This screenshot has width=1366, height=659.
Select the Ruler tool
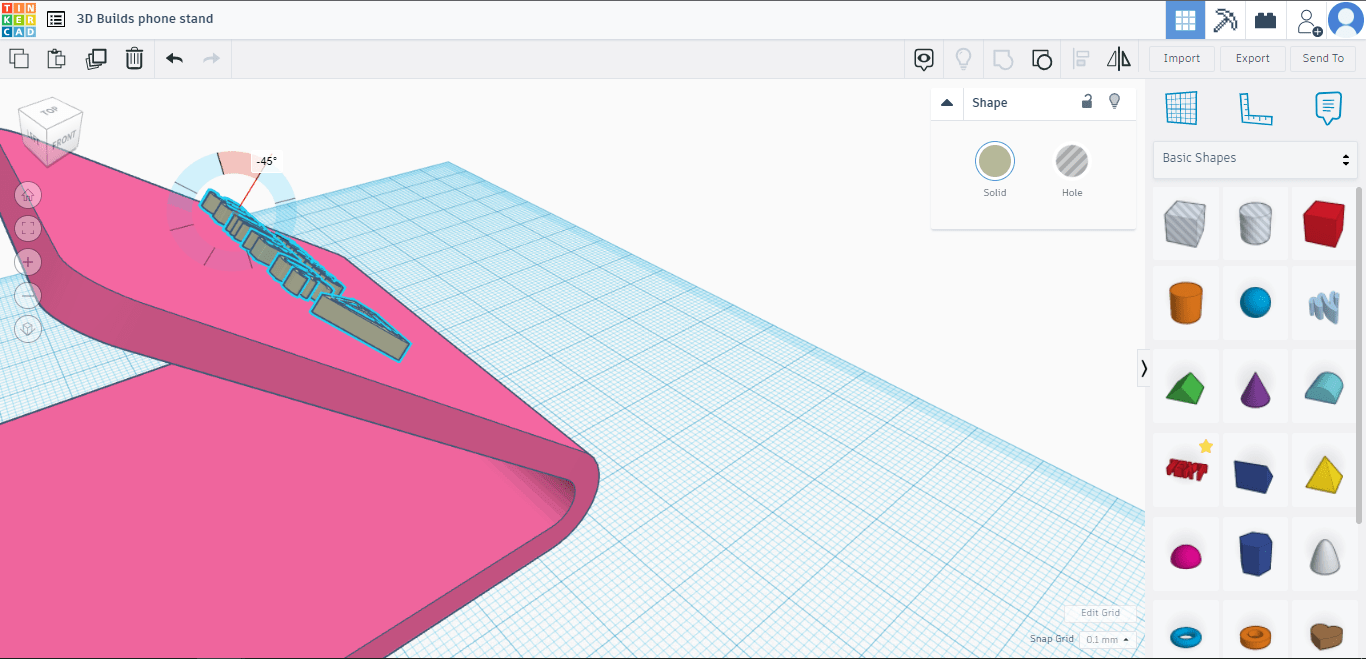[1254, 108]
